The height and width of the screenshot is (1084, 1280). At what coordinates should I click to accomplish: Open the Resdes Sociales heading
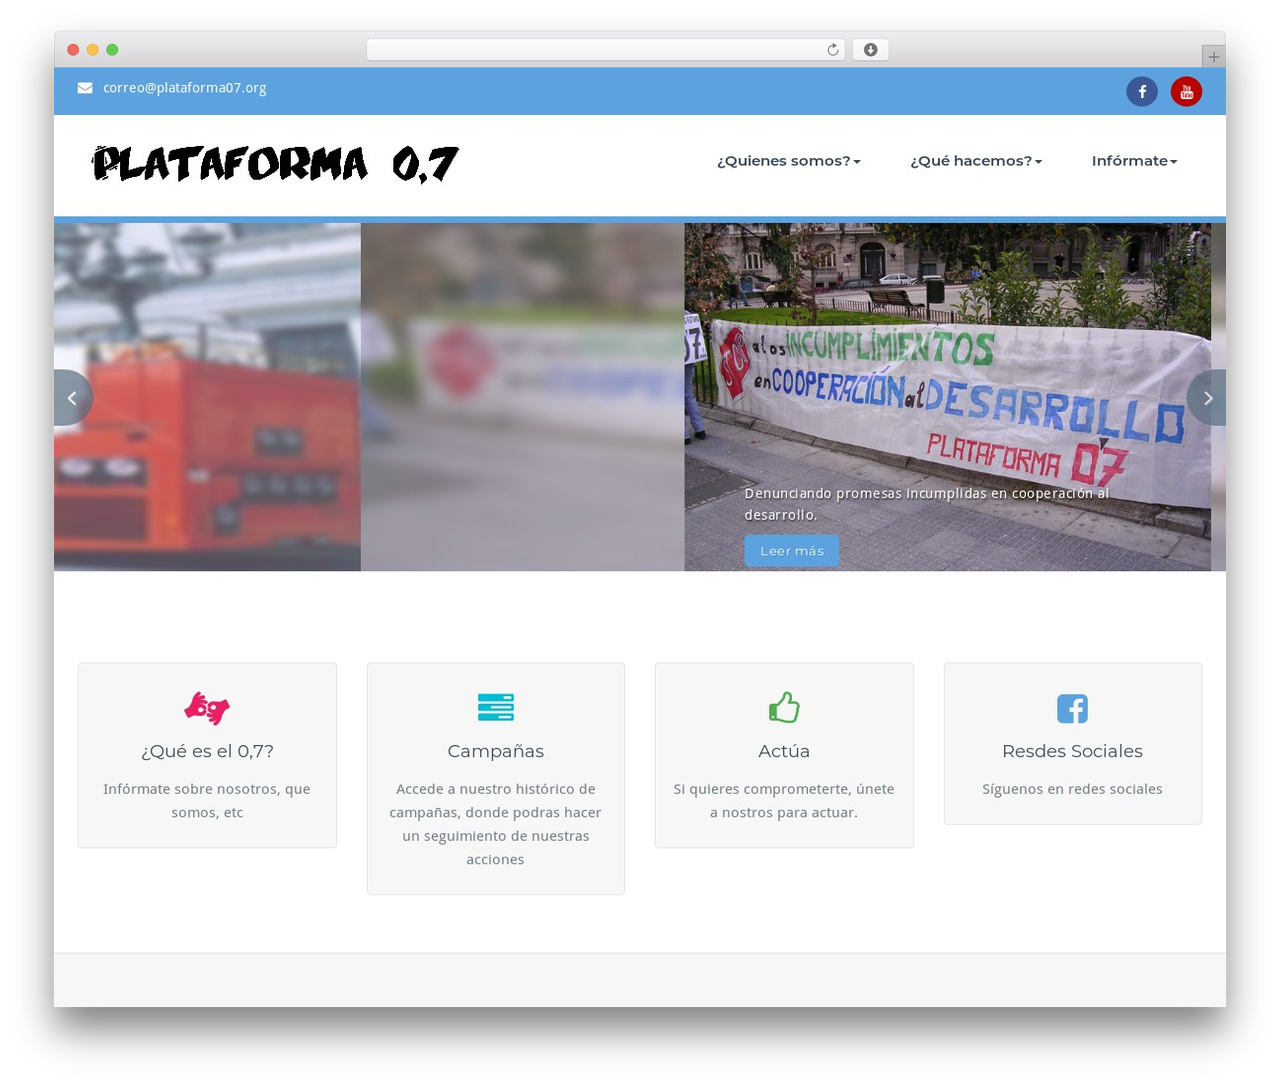pos(1072,751)
